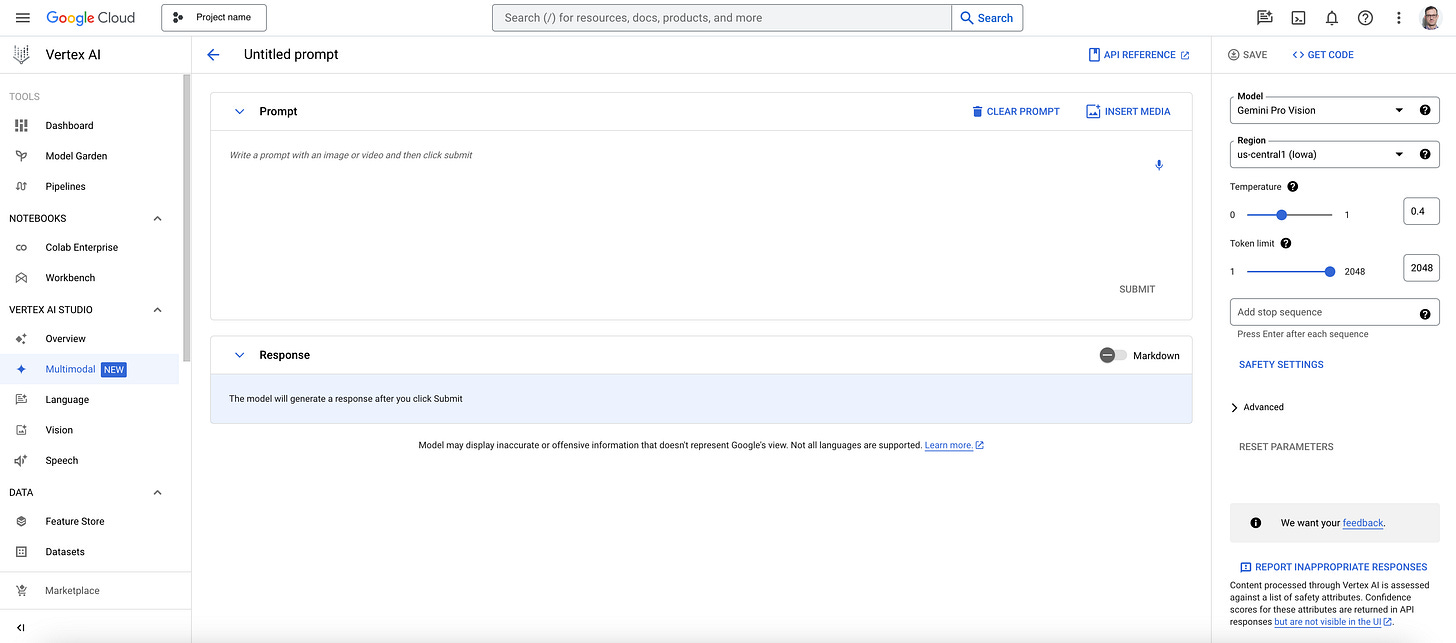Viewport: 1456px width, 643px height.
Task: Click Clear Prompt
Action: (1015, 111)
